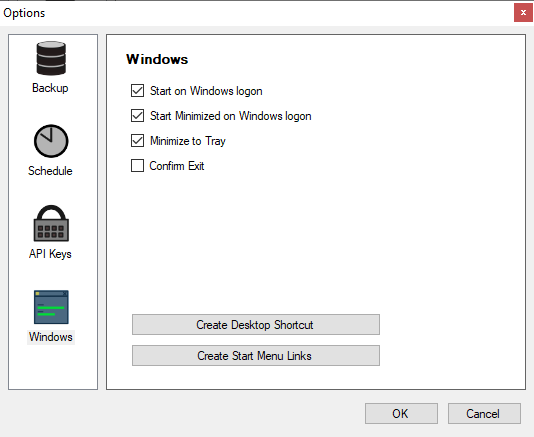
Task: Select the Schedule clock icon
Action: coord(51,141)
